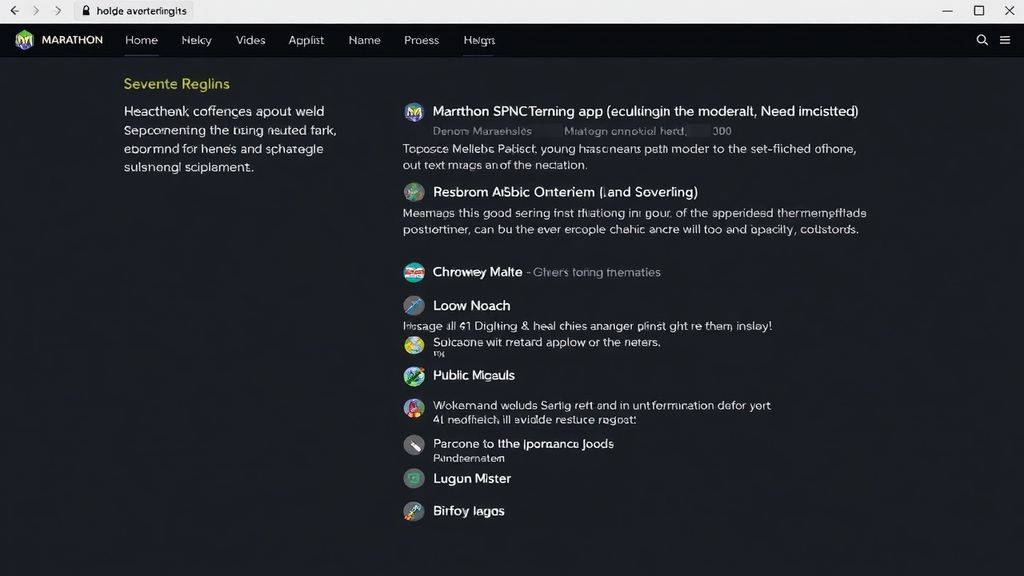The width and height of the screenshot is (1024, 576).
Task: Click avatar next to Loow Noach
Action: coord(413,305)
